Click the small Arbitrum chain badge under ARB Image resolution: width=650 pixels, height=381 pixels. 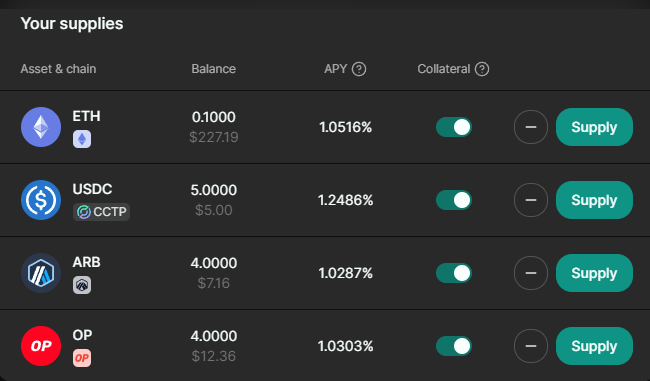coord(82,285)
